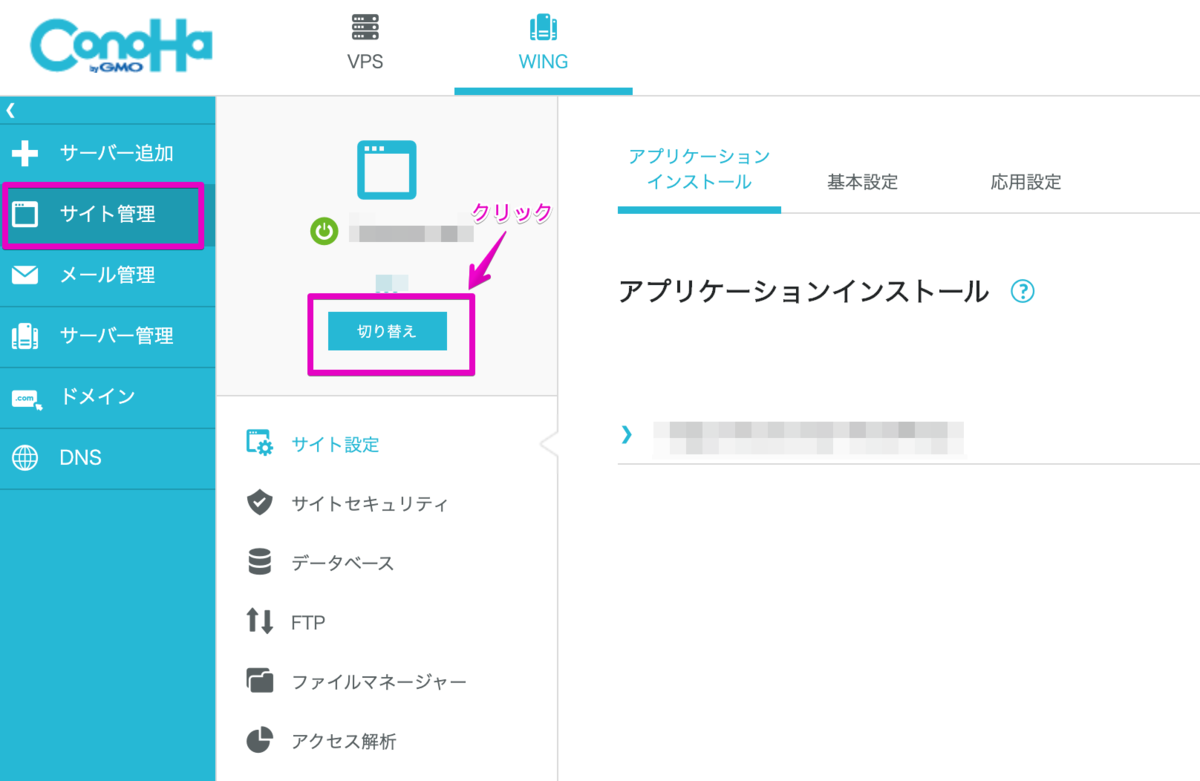
Task: Click the folder icon for ファイルマネージャー
Action: (x=260, y=682)
